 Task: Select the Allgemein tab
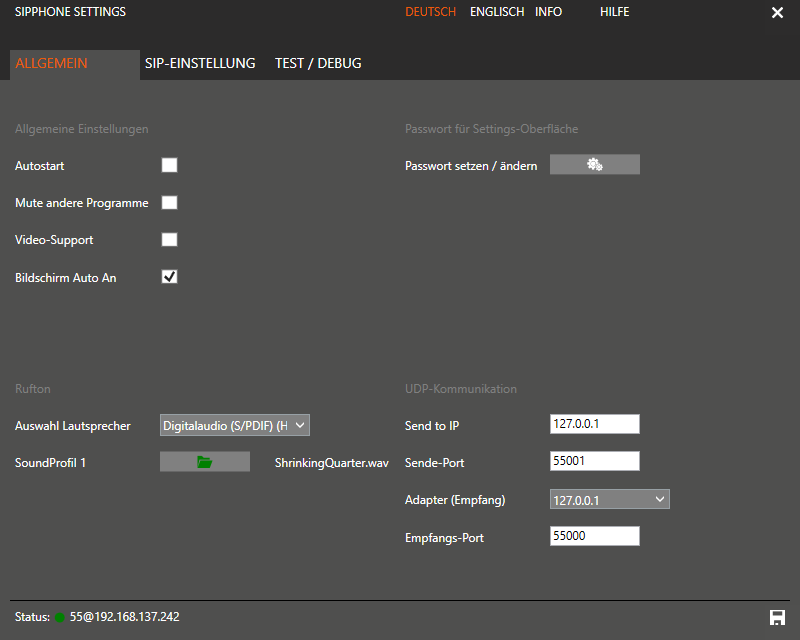point(52,63)
